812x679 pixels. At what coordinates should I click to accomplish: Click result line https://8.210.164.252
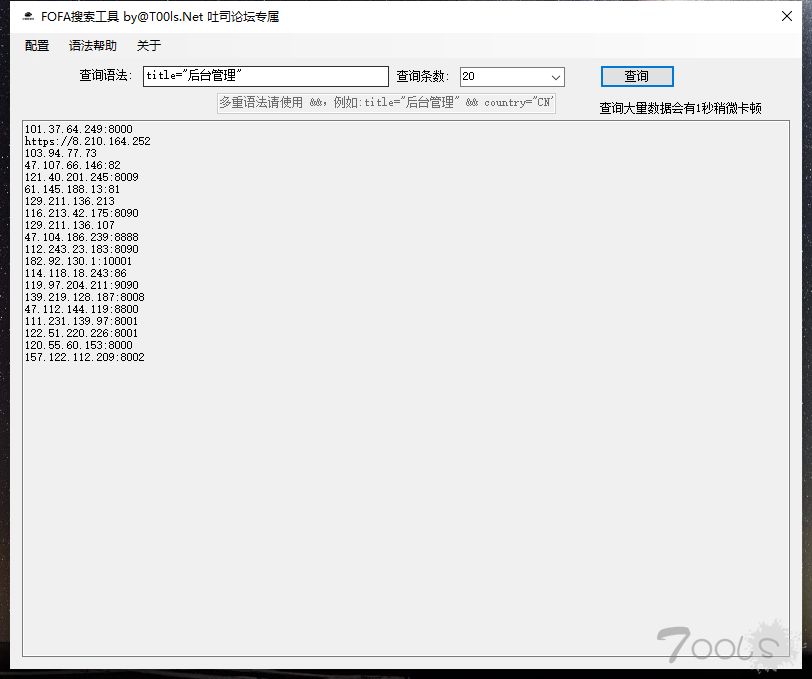pos(88,141)
